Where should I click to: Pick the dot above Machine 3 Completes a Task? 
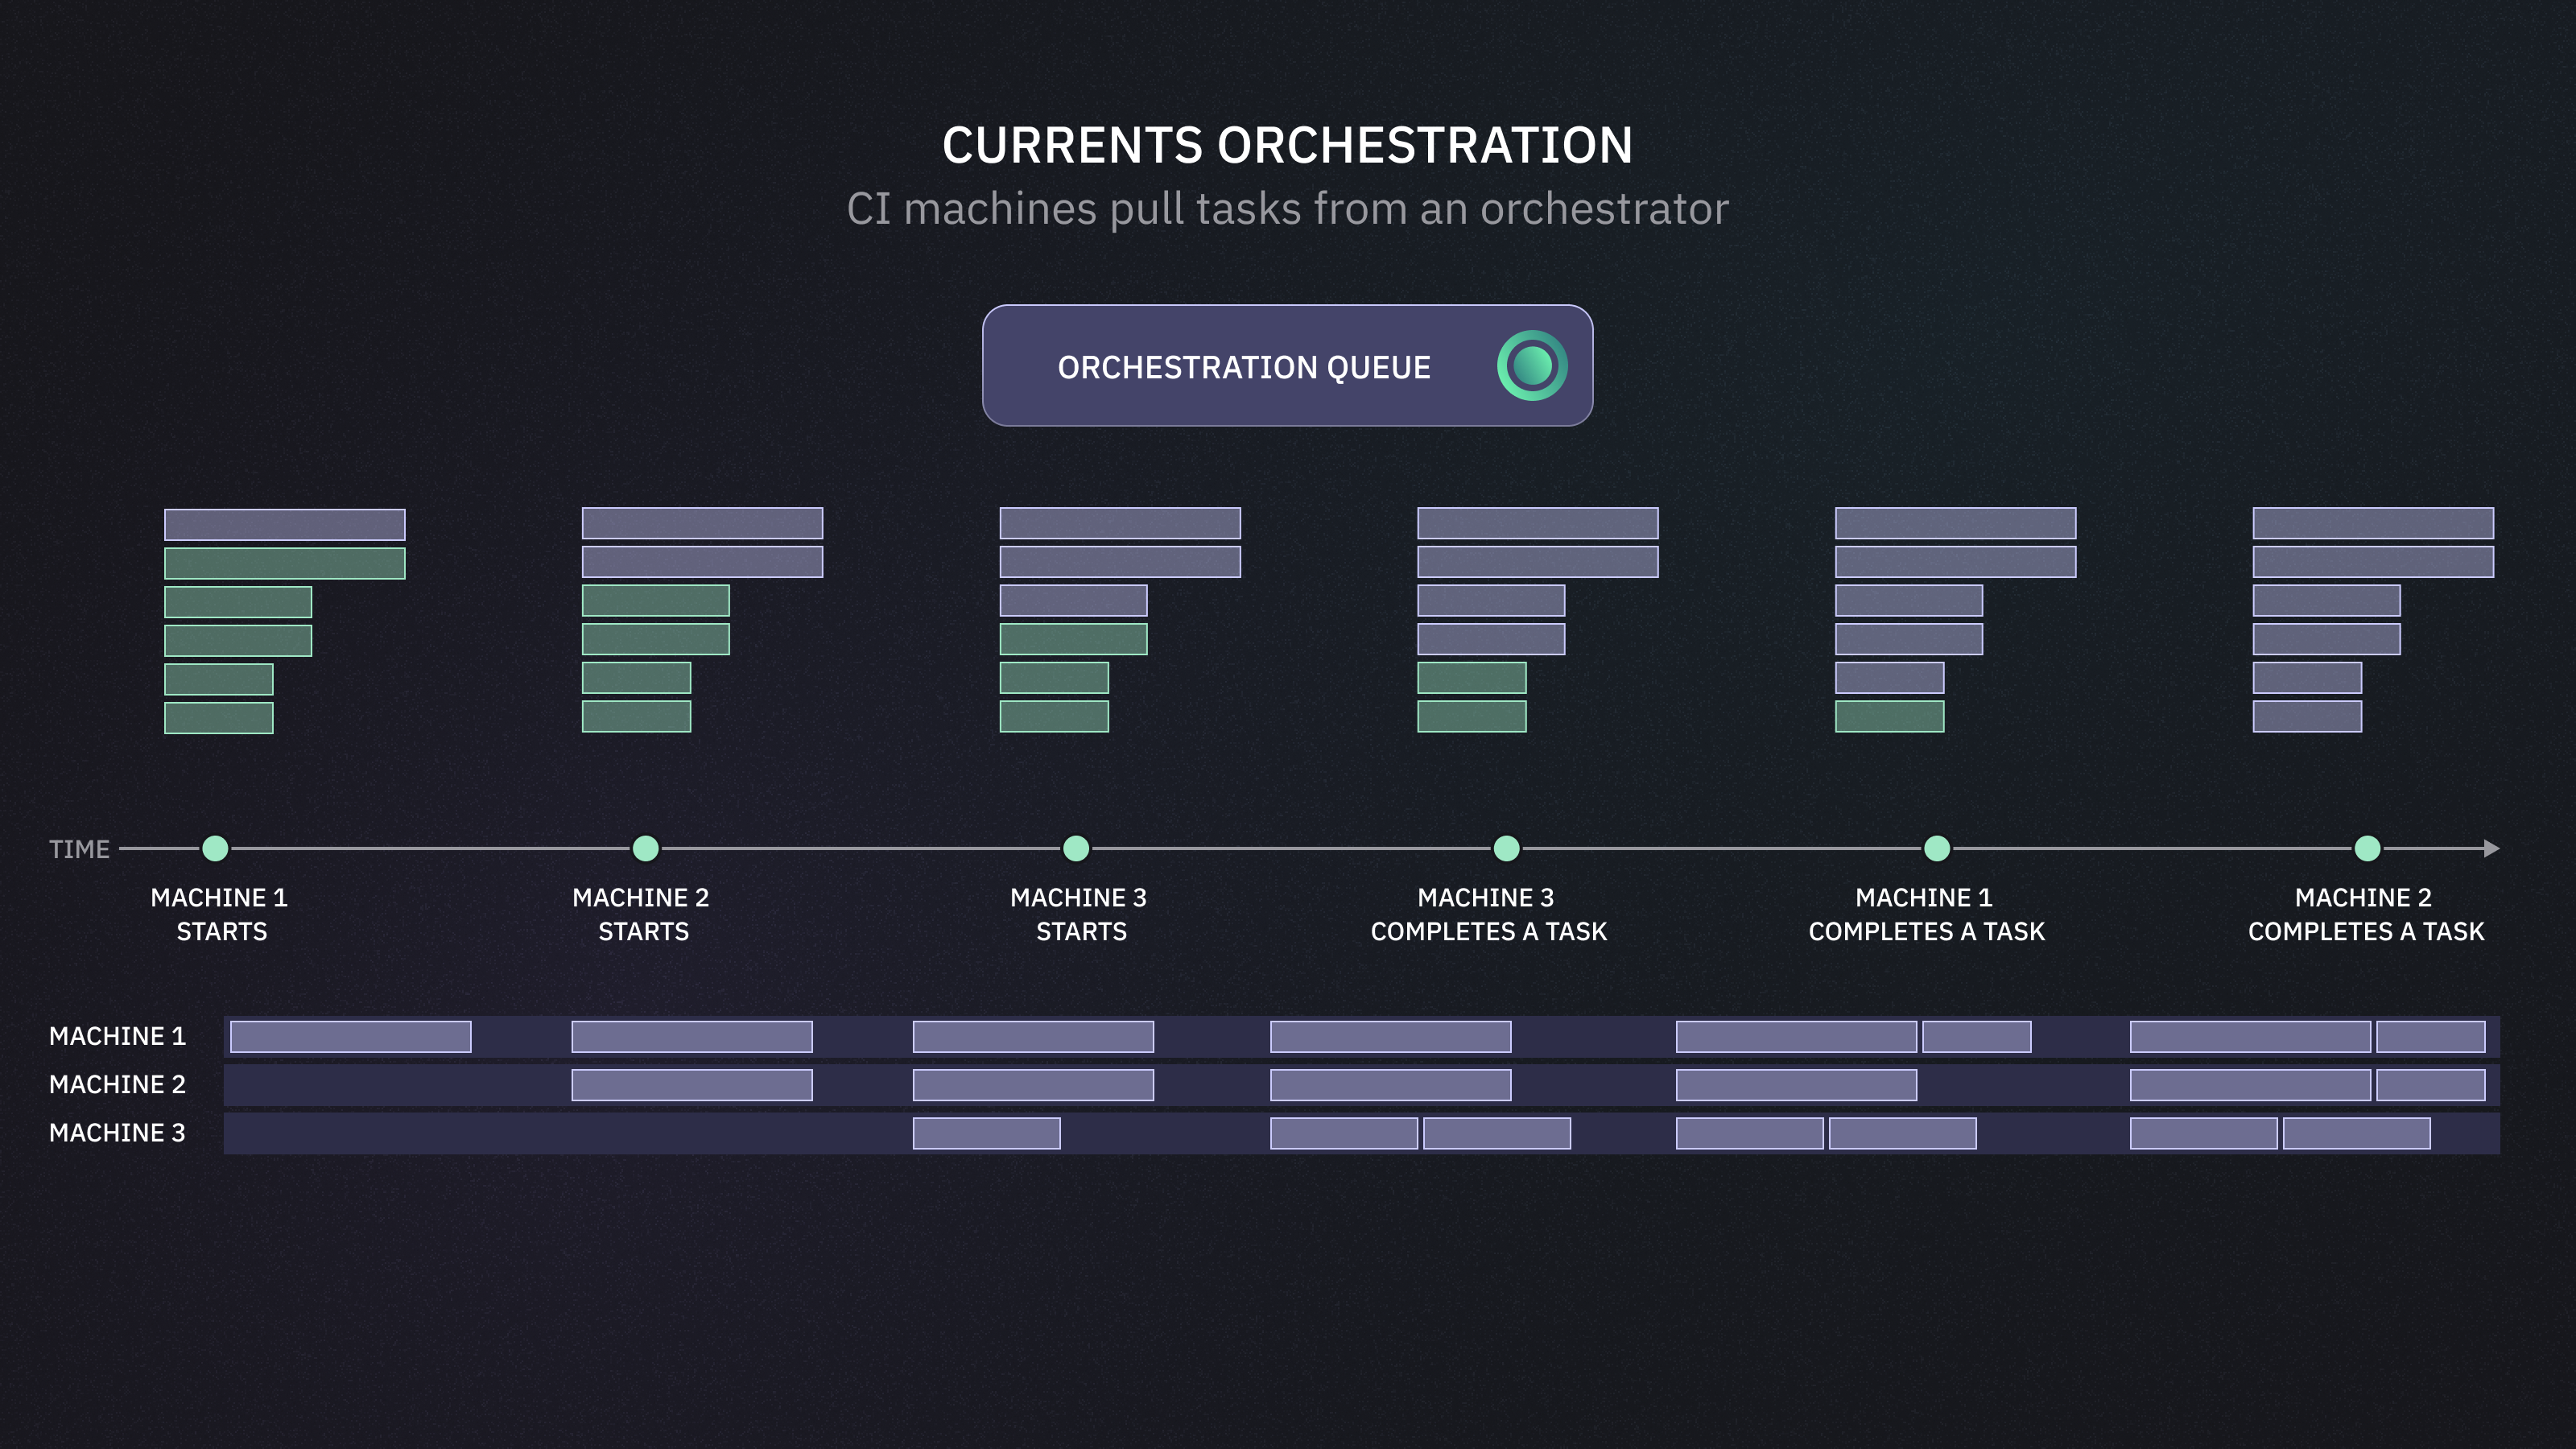coord(1506,849)
